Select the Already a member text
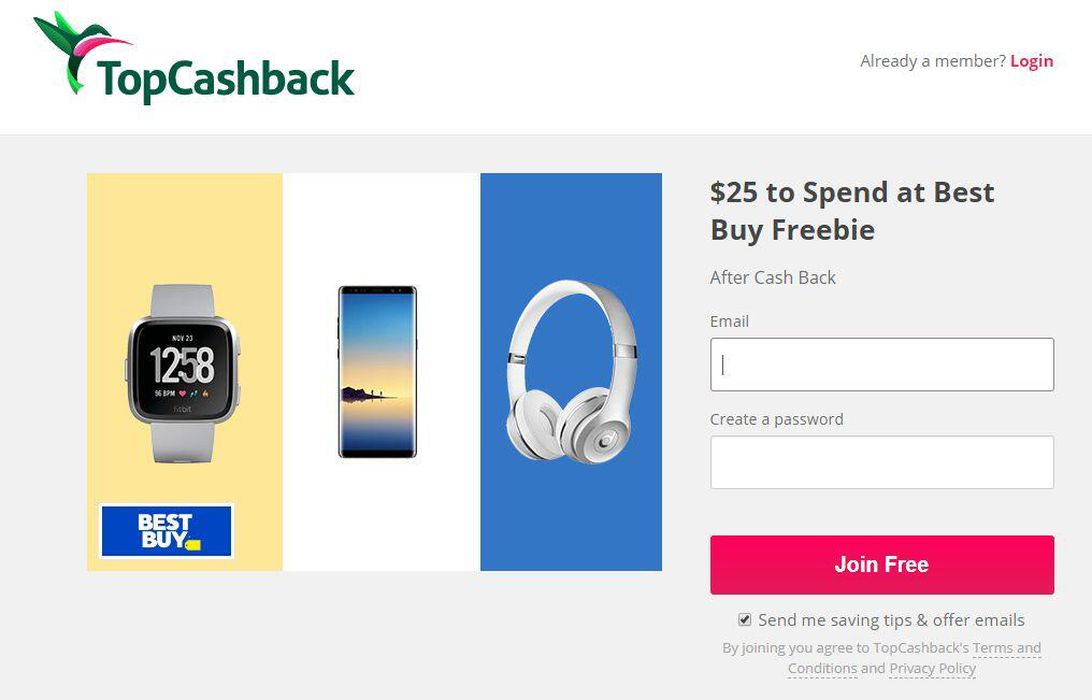Screen dimensions: 1092x700 (x=930, y=60)
